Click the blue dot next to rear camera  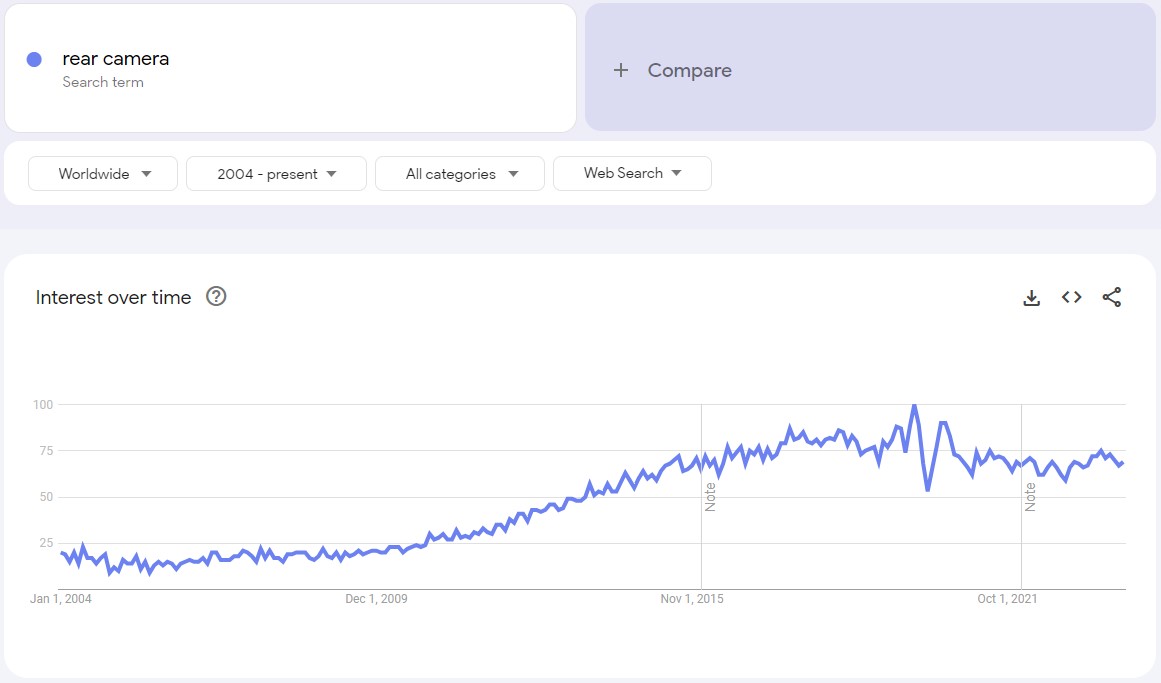[x=34, y=59]
